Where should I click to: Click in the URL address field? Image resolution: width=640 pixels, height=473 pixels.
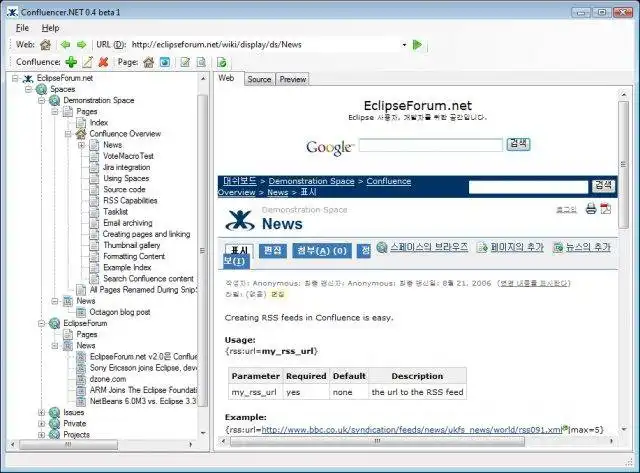pyautogui.click(x=265, y=45)
